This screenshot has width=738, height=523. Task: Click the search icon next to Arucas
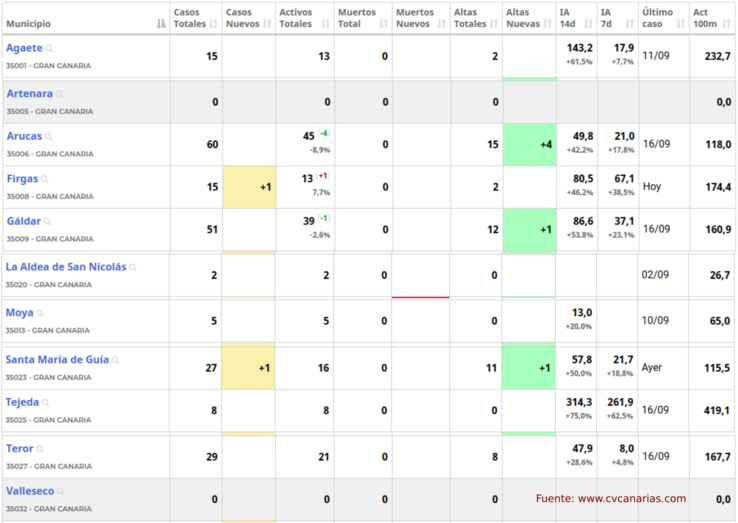point(49,137)
